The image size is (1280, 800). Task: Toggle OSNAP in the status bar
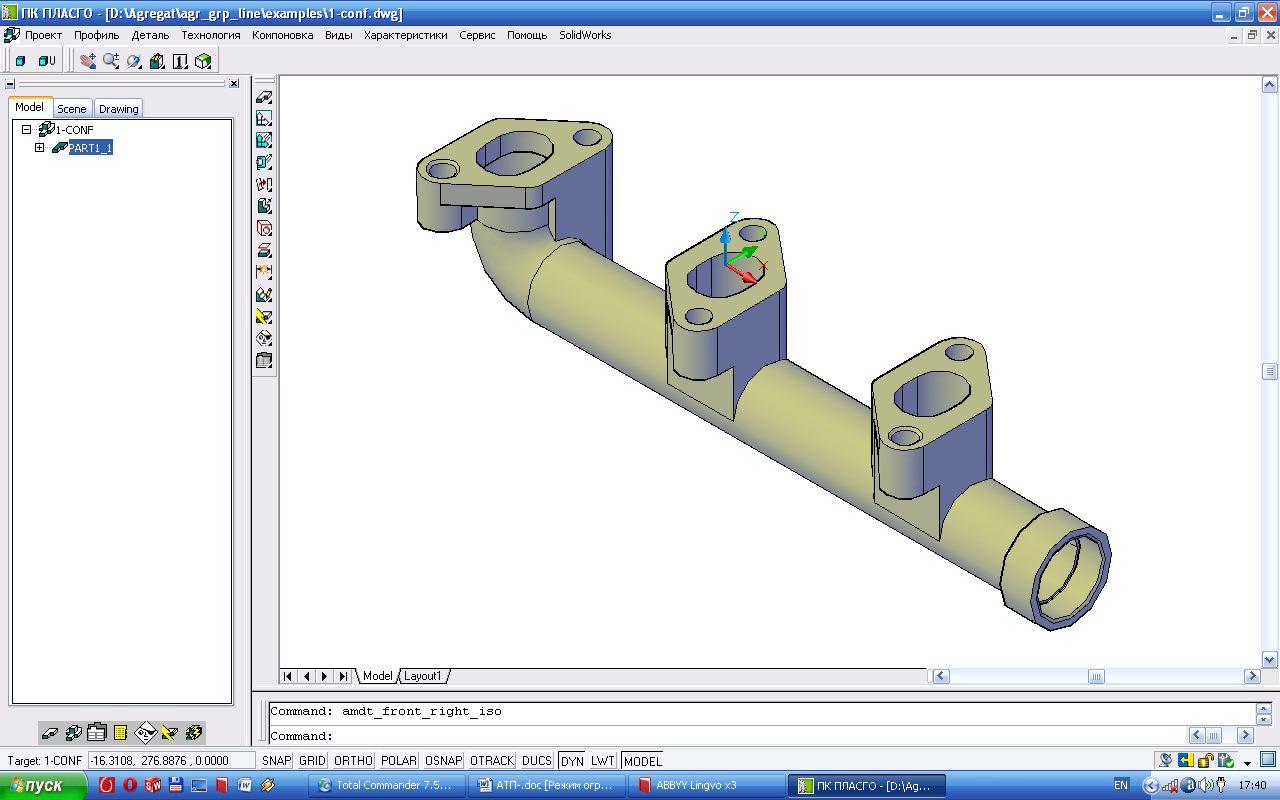tap(443, 761)
